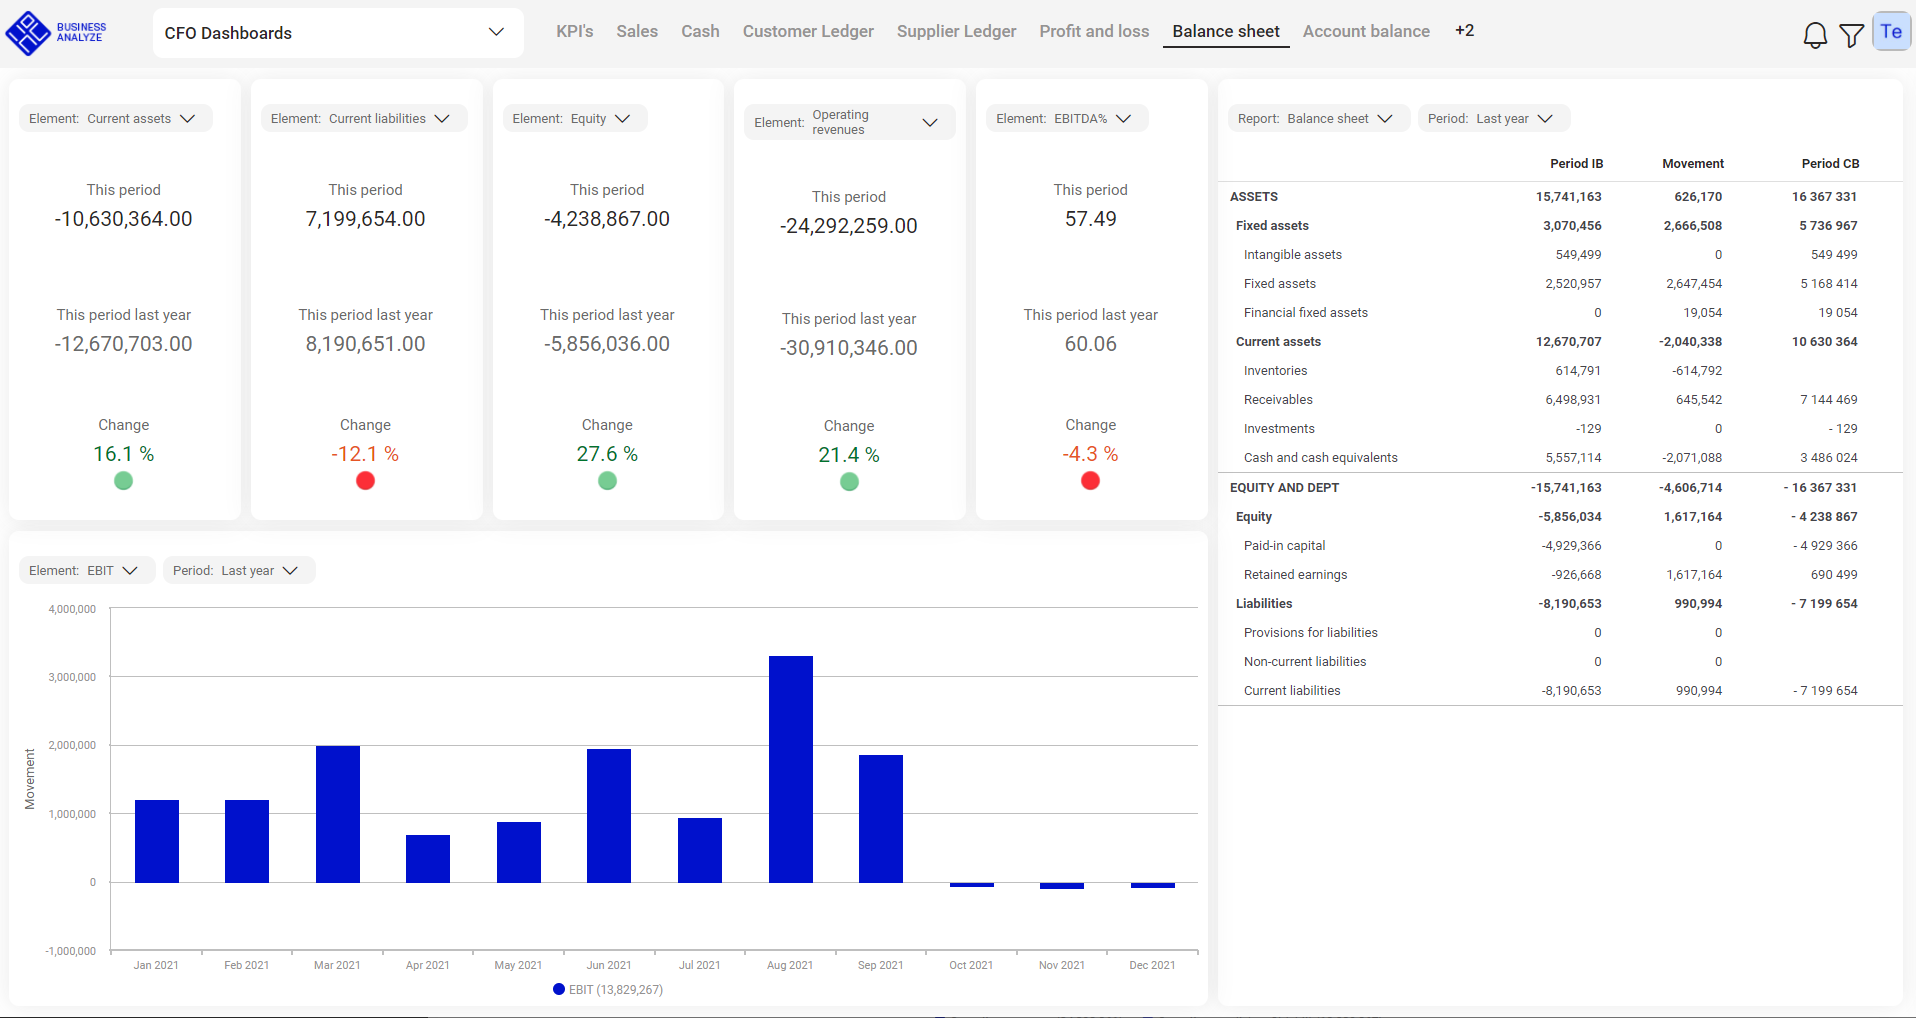The image size is (1916, 1018).
Task: Click the red indicator on EBITDA% card
Action: coord(1090,481)
